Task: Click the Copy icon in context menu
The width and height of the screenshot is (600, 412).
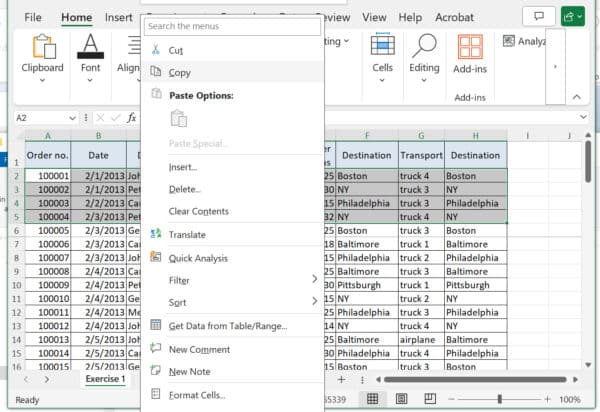Action: click(156, 71)
